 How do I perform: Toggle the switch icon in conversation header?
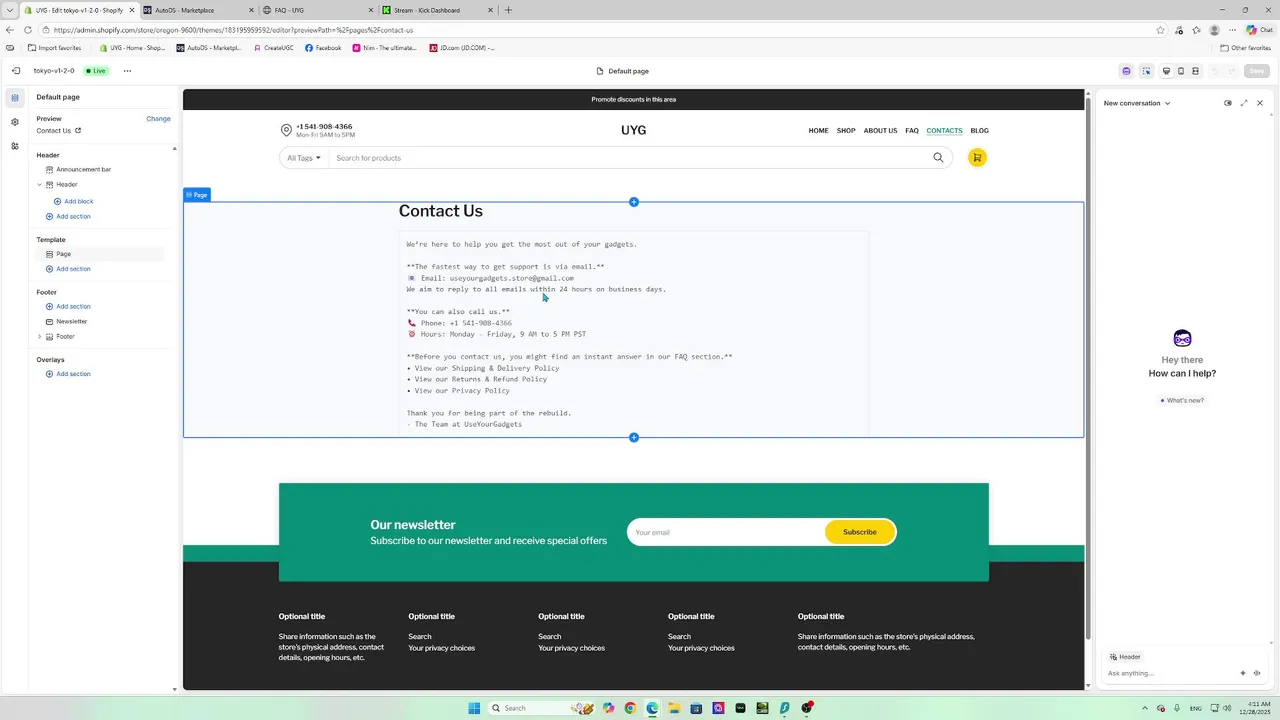[x=1228, y=103]
